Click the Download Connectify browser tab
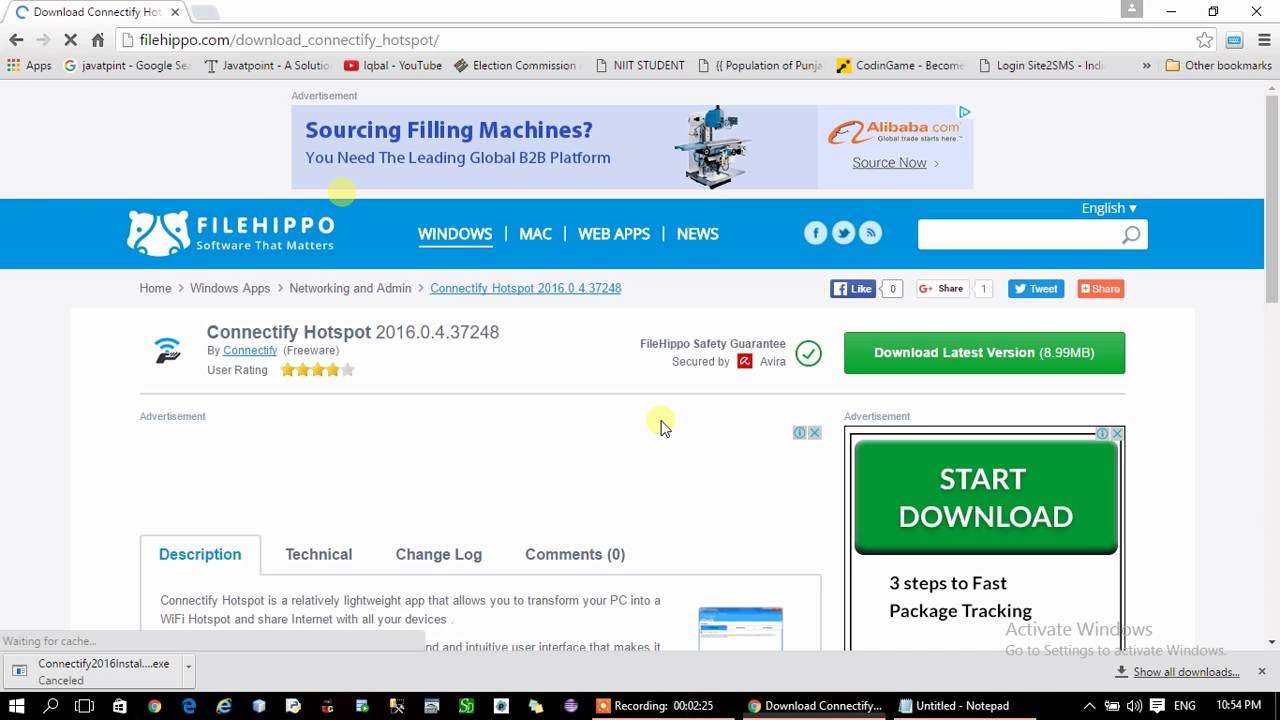Viewport: 1280px width, 720px height. (x=96, y=12)
